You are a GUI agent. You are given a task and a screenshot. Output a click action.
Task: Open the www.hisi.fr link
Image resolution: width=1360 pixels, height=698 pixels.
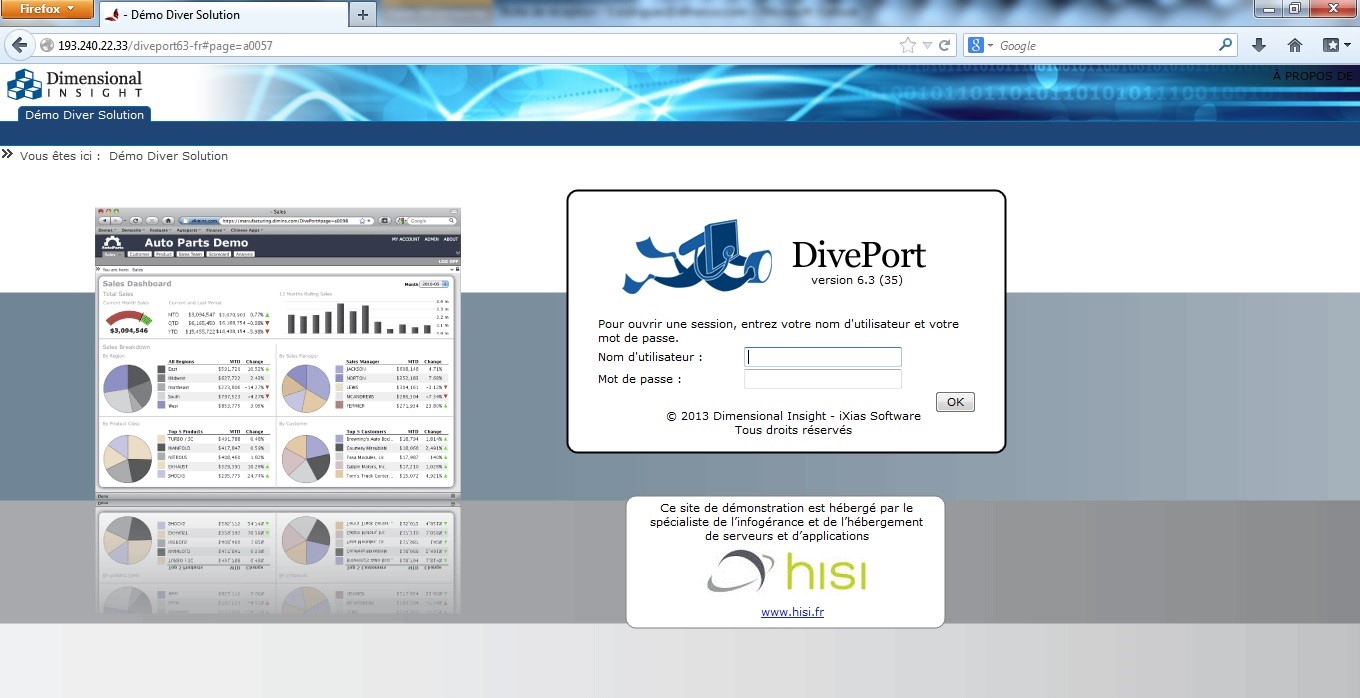[x=792, y=612]
